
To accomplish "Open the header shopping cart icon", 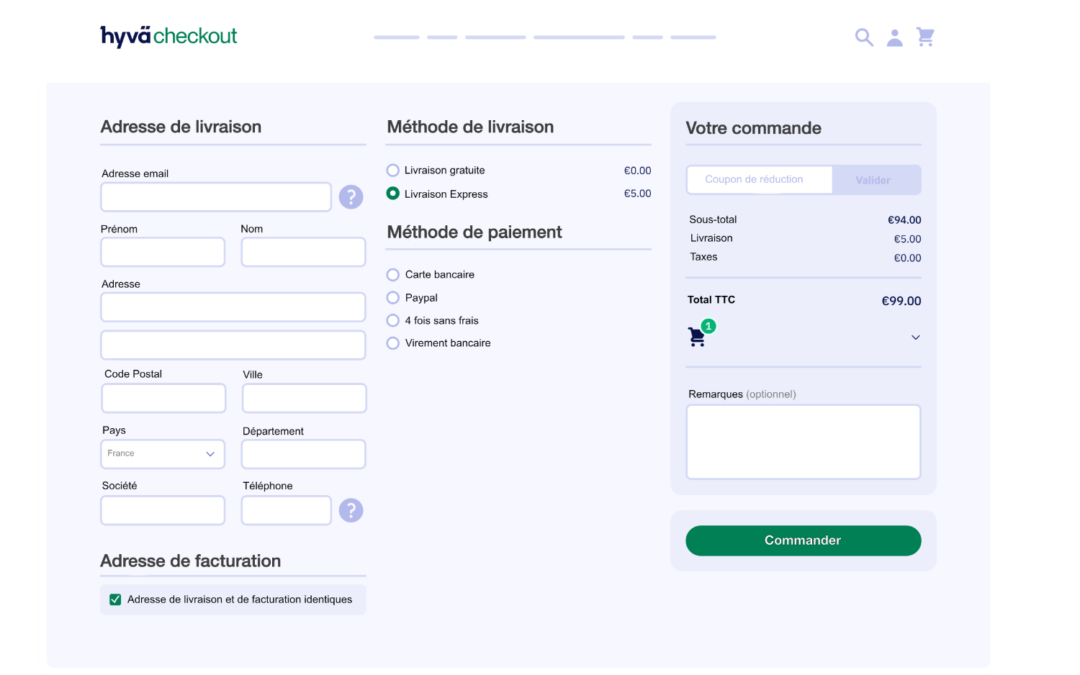I will point(926,38).
